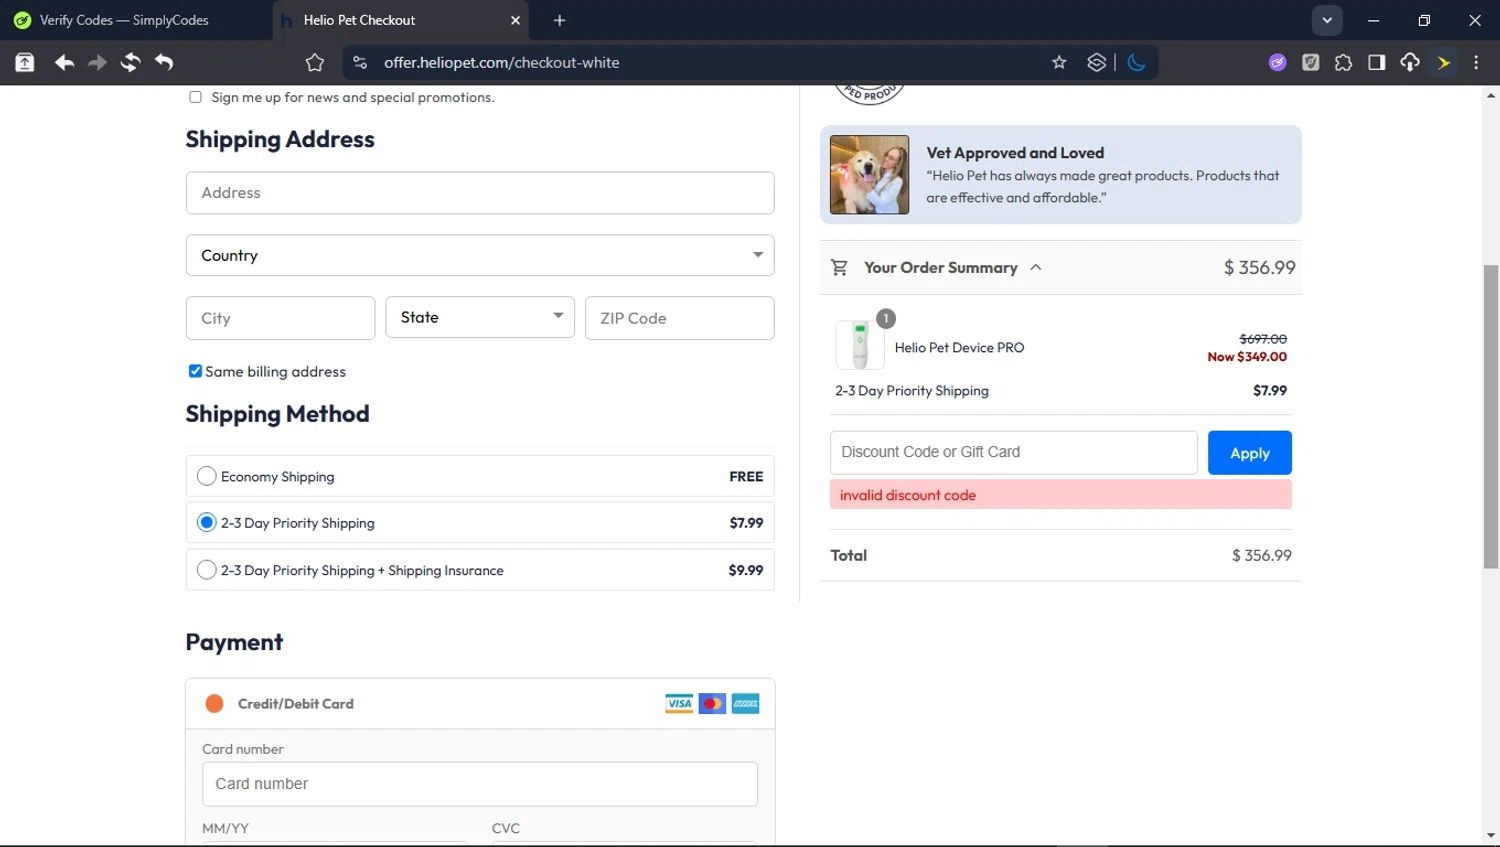Click the Total amount $ 356.99
The width and height of the screenshot is (1500, 847).
(1261, 555)
